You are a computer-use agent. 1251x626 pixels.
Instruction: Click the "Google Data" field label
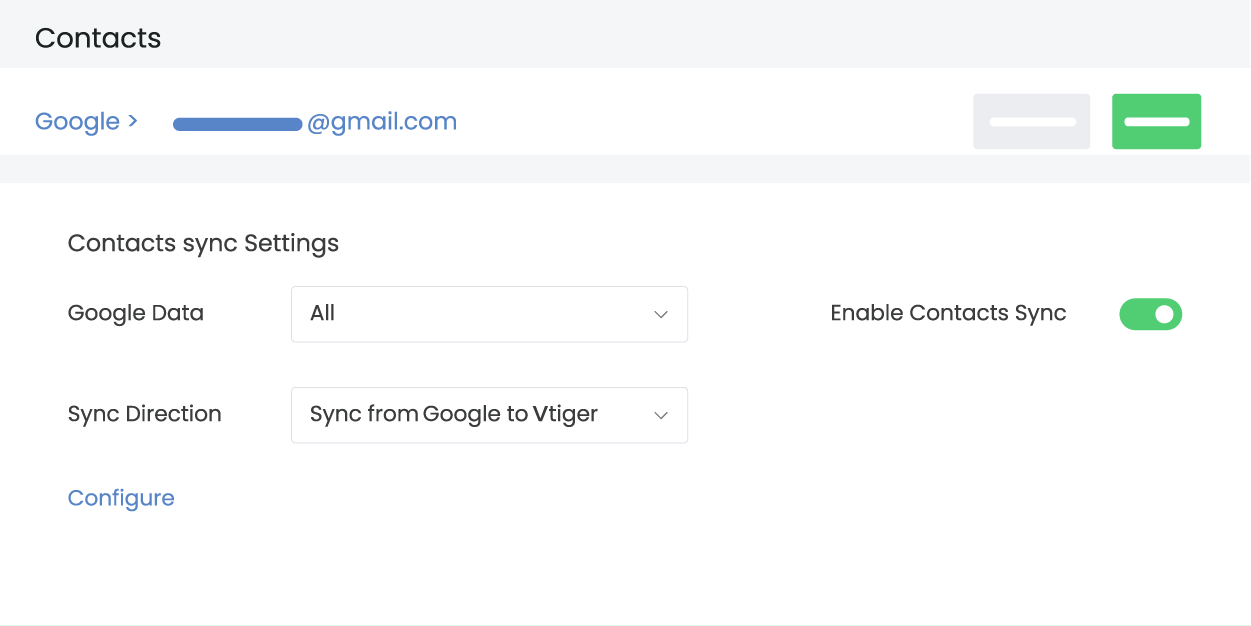(x=136, y=314)
